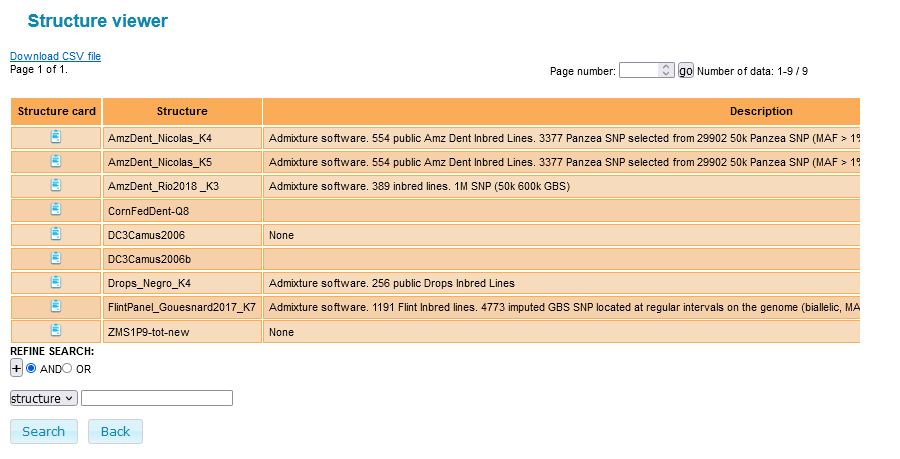This screenshot has width=900, height=459.
Task: Open structure card for CornFedDent-Q8
Action: tap(56, 209)
